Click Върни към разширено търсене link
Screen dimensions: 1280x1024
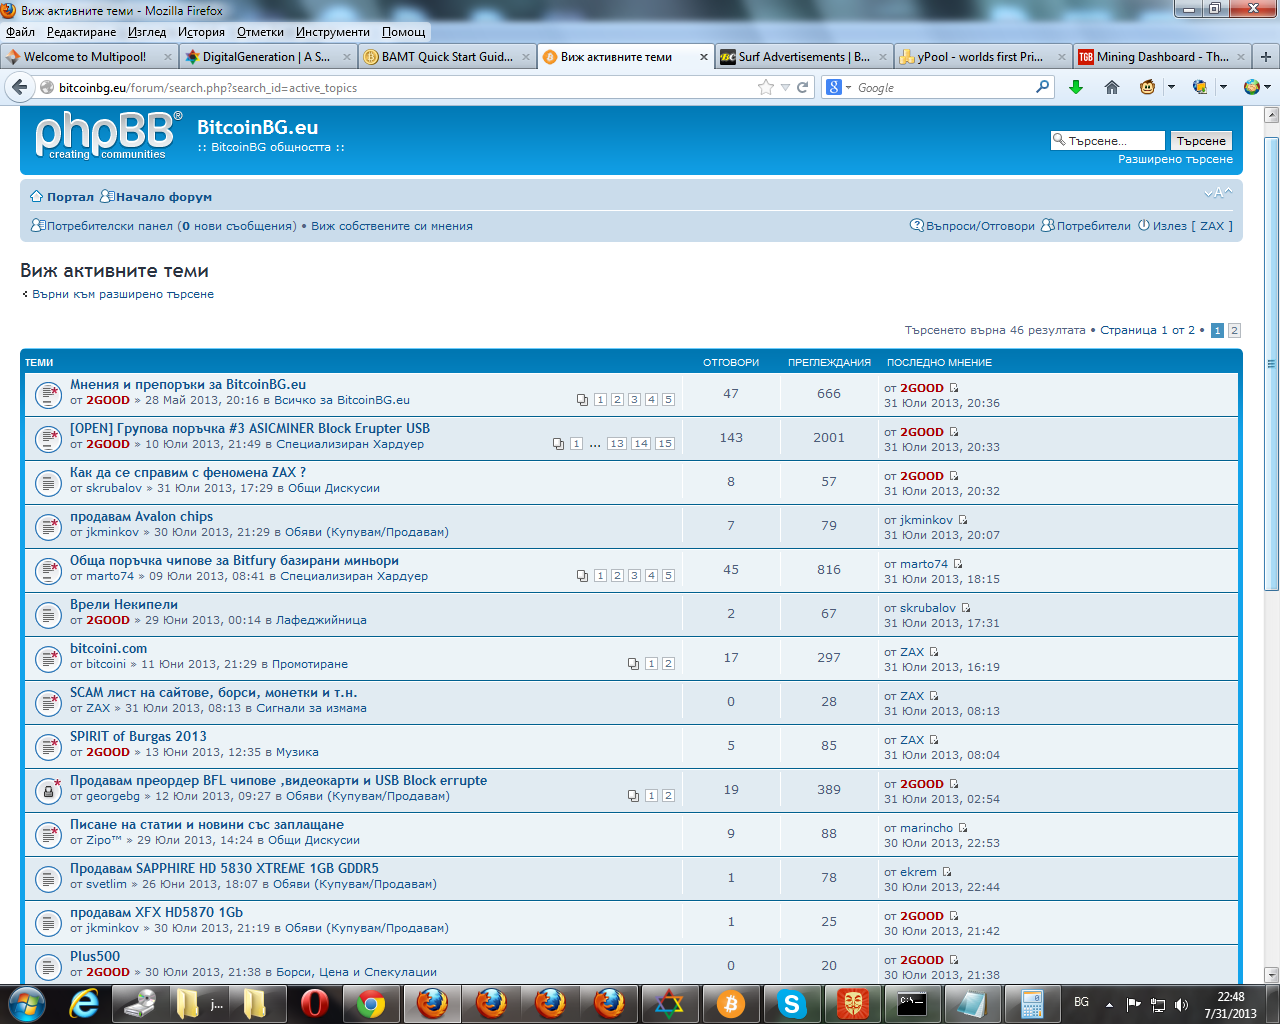123,294
